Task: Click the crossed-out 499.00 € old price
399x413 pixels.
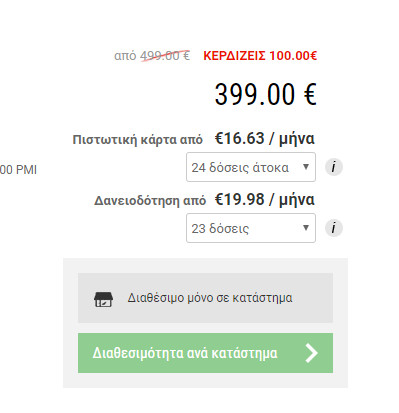Action: pos(165,55)
